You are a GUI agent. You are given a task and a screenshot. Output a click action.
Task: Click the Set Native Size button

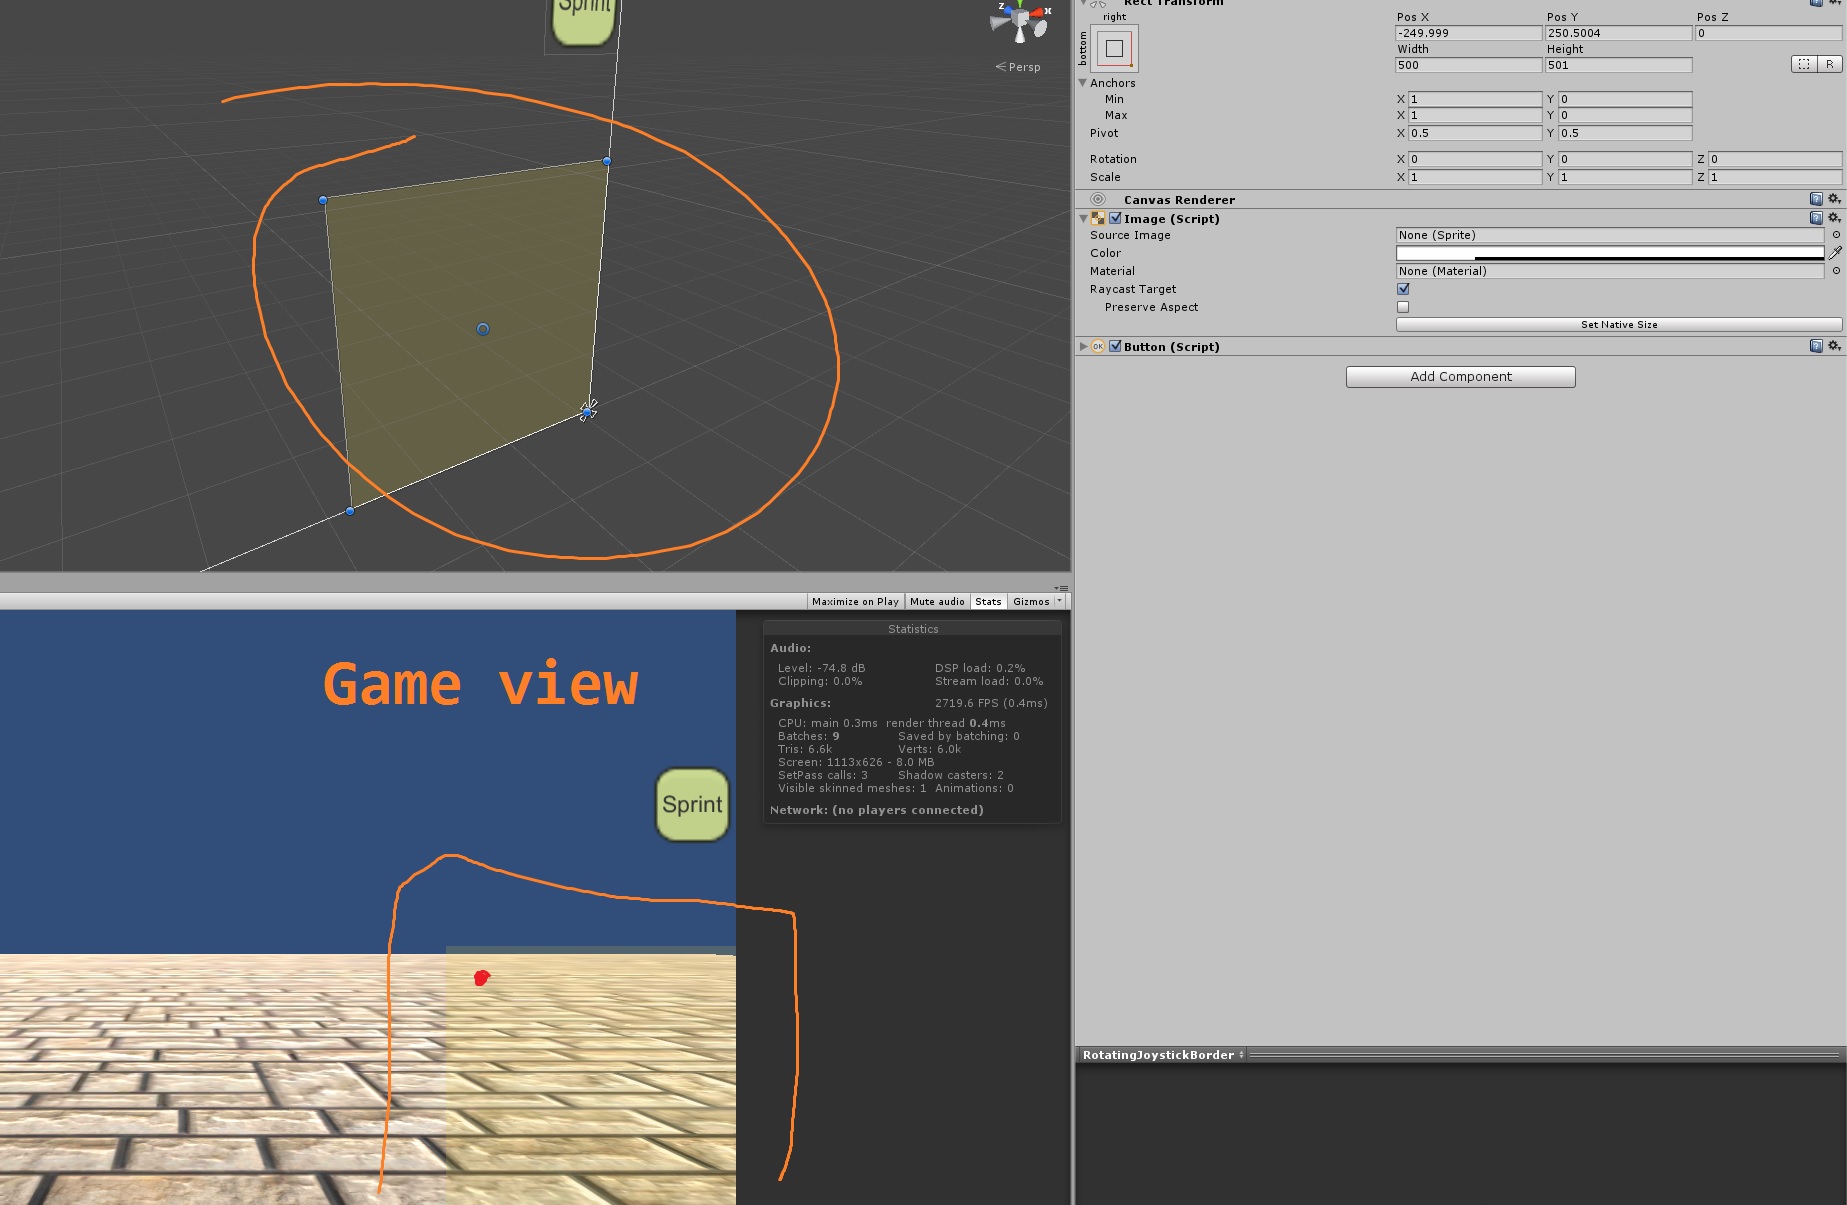(x=1619, y=324)
